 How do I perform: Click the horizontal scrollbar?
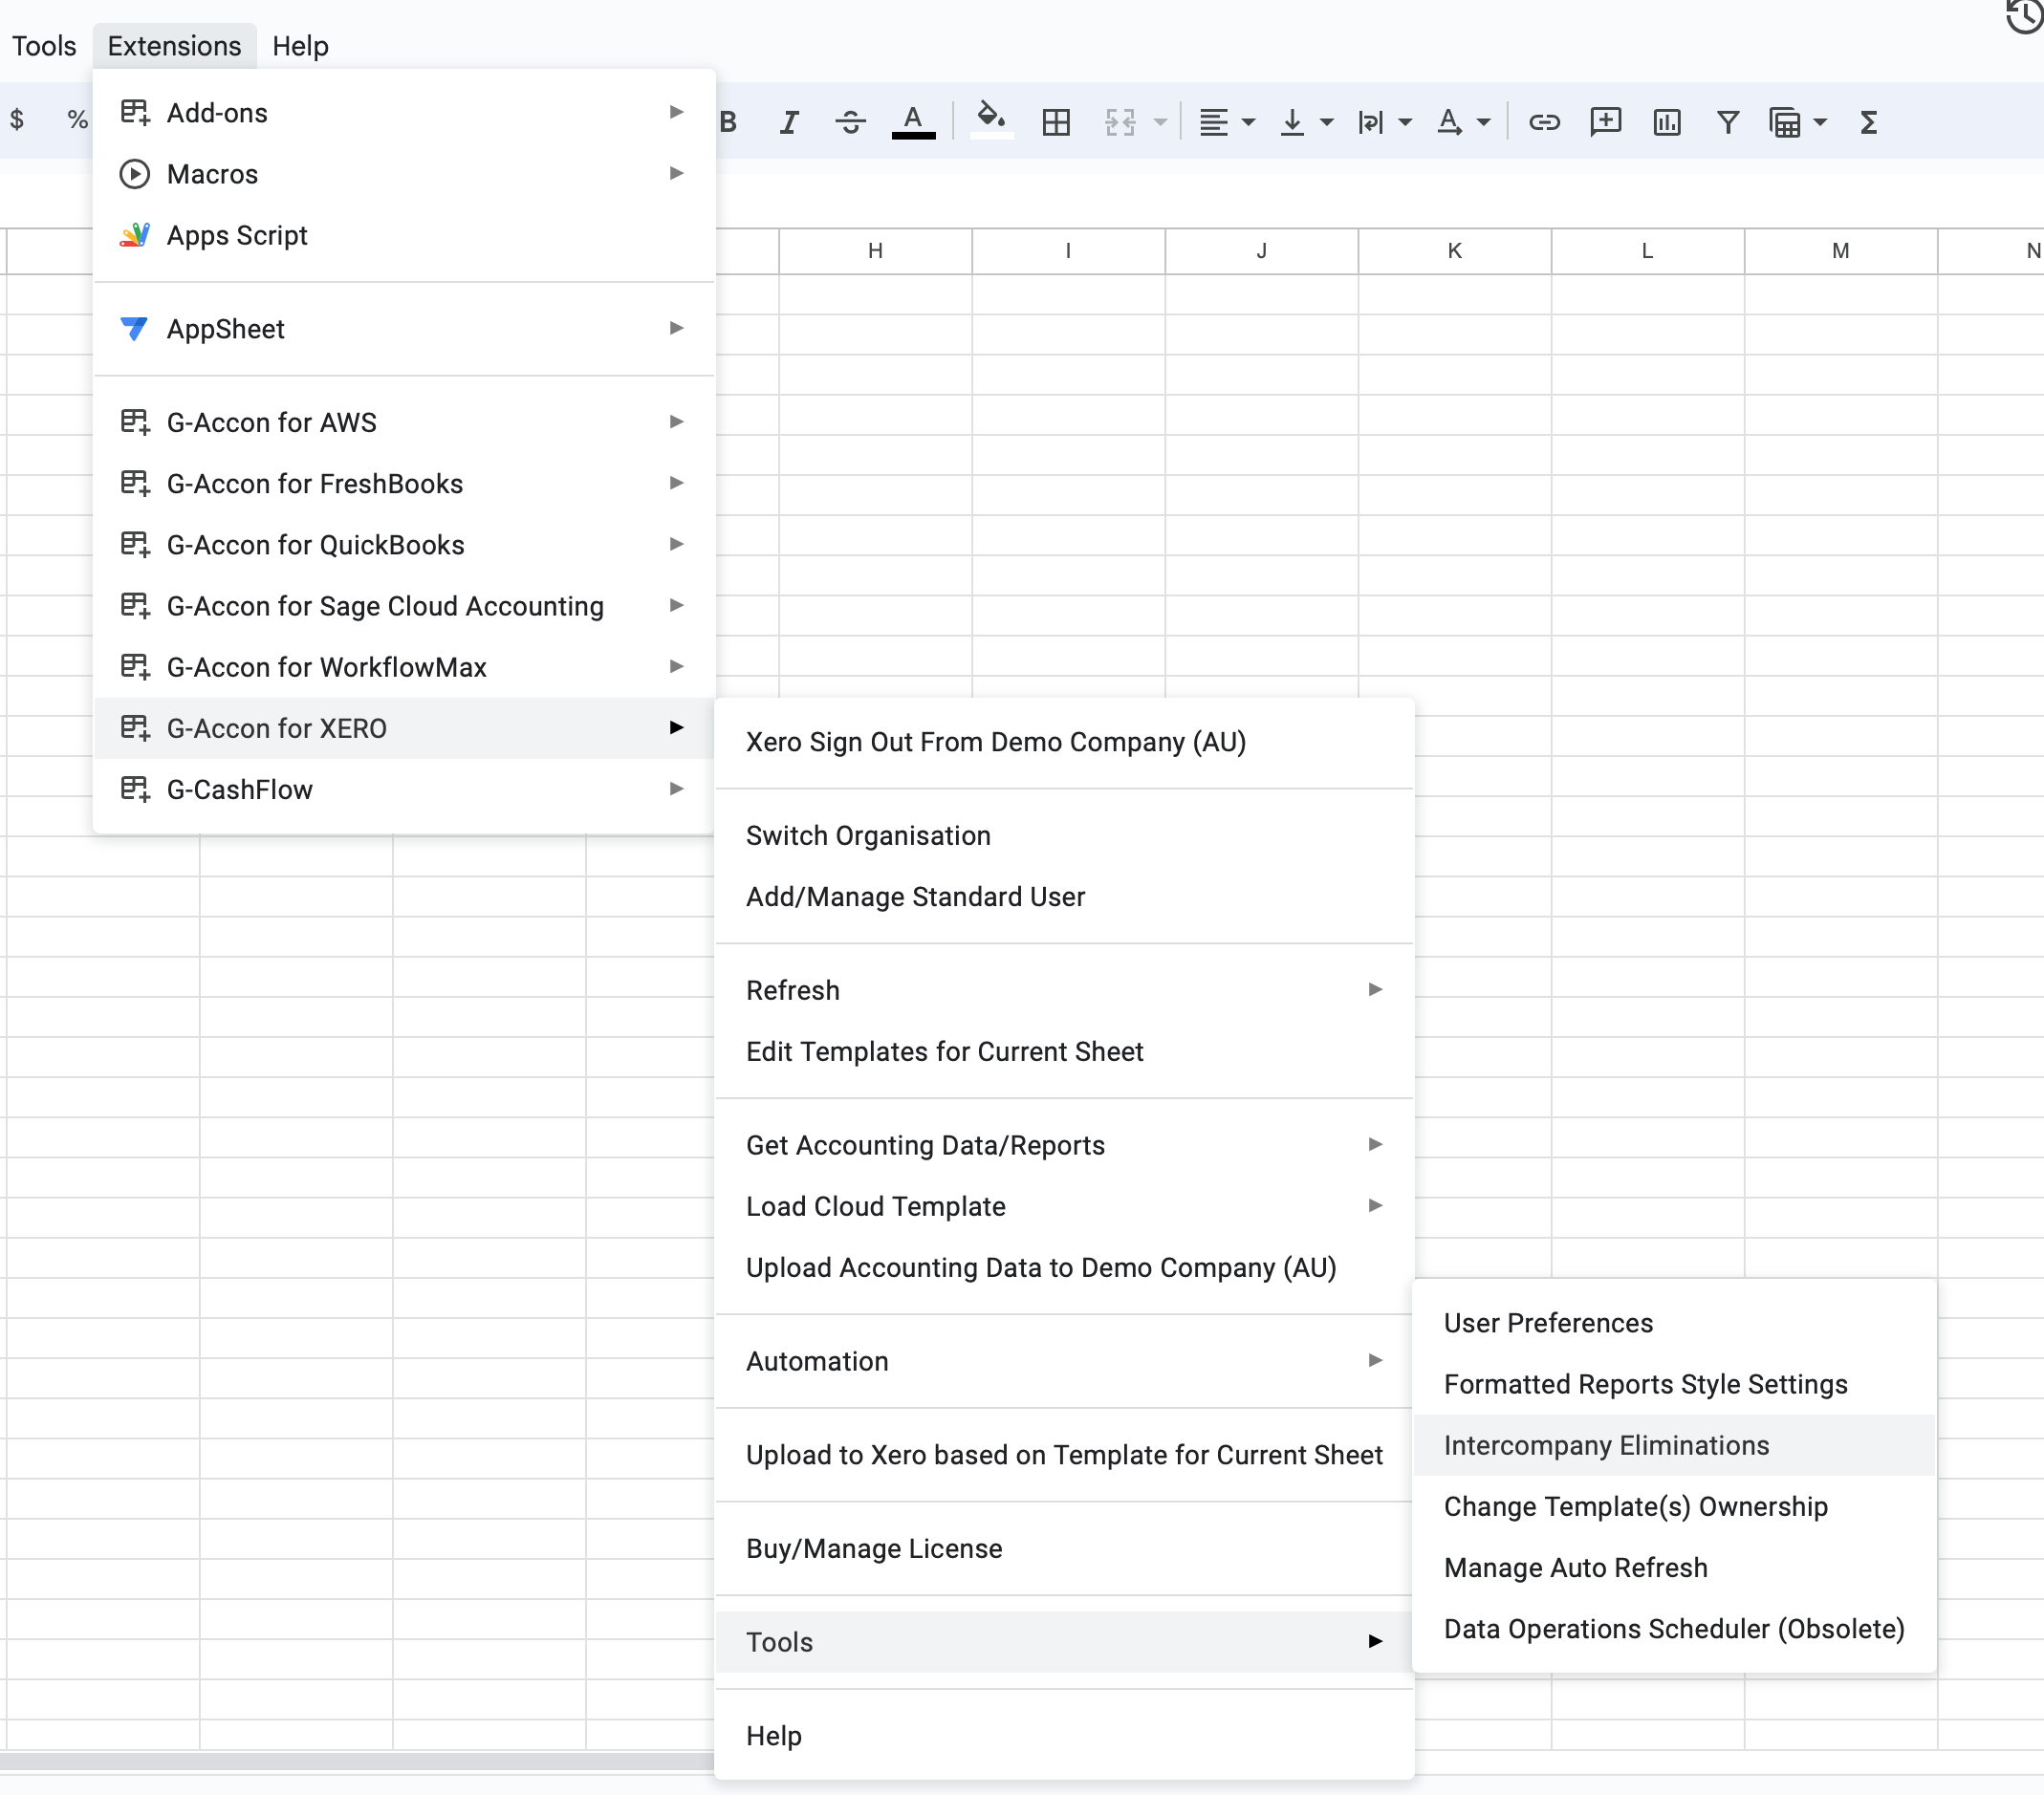coord(356,1760)
